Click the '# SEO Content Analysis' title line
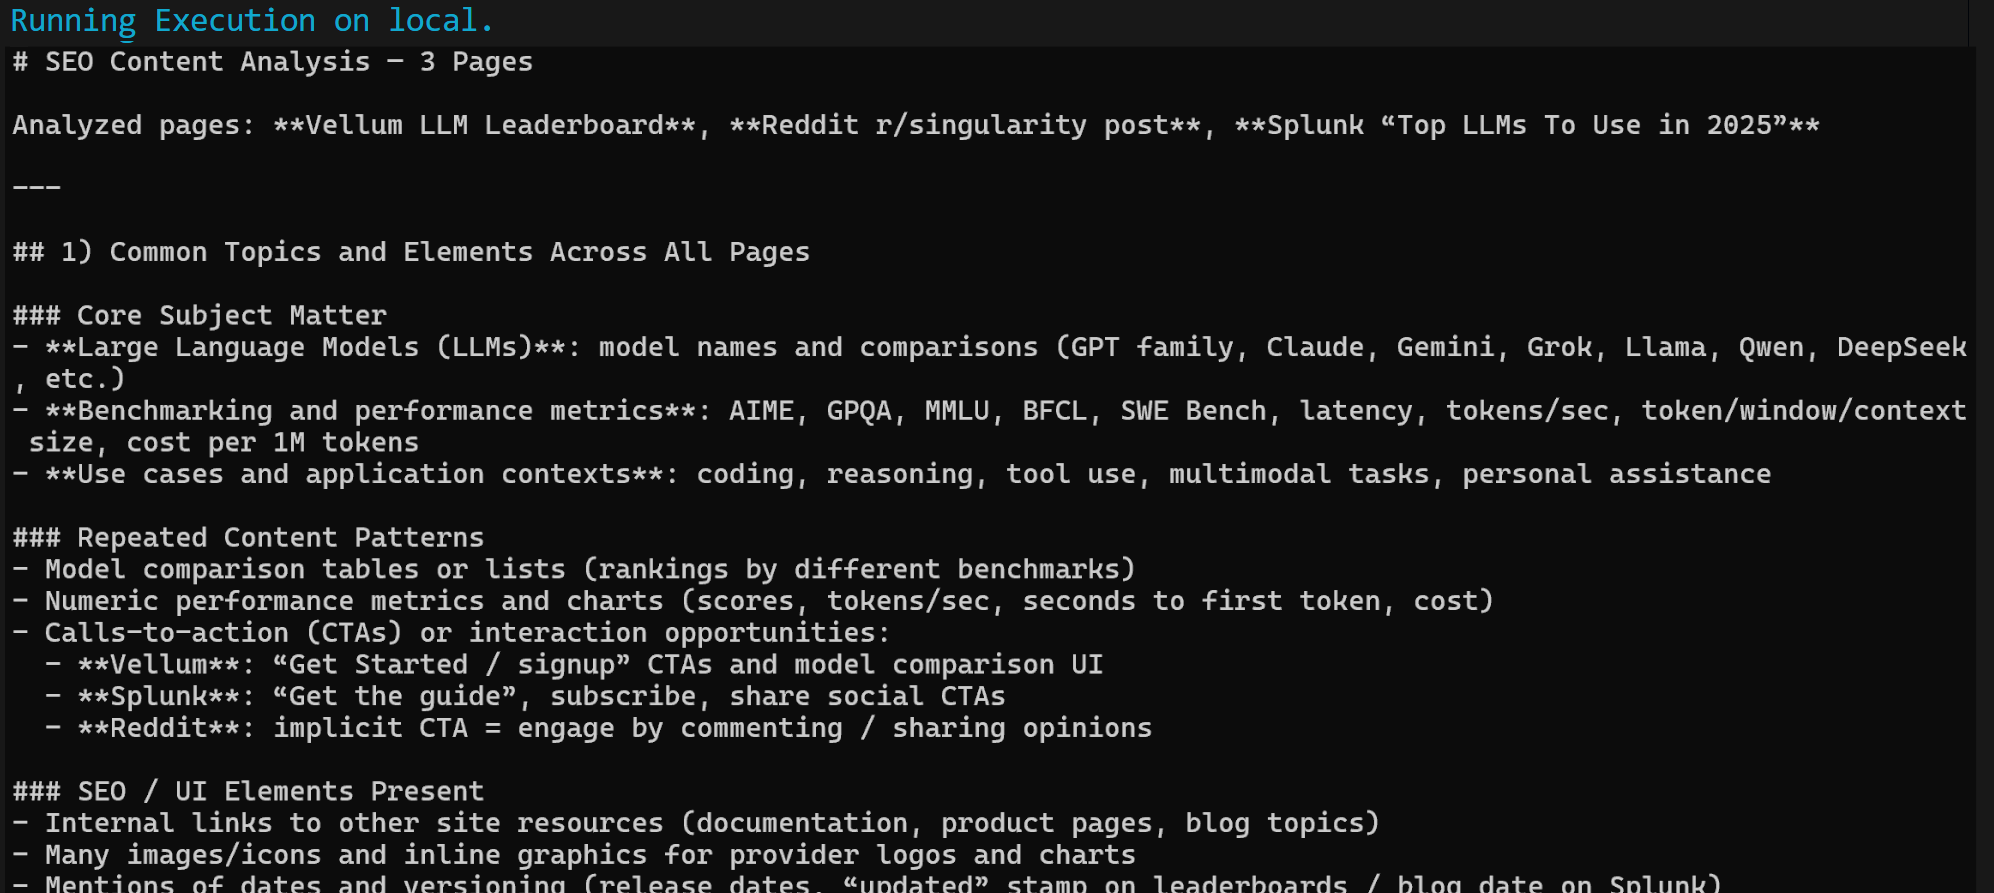1994x893 pixels. (272, 62)
